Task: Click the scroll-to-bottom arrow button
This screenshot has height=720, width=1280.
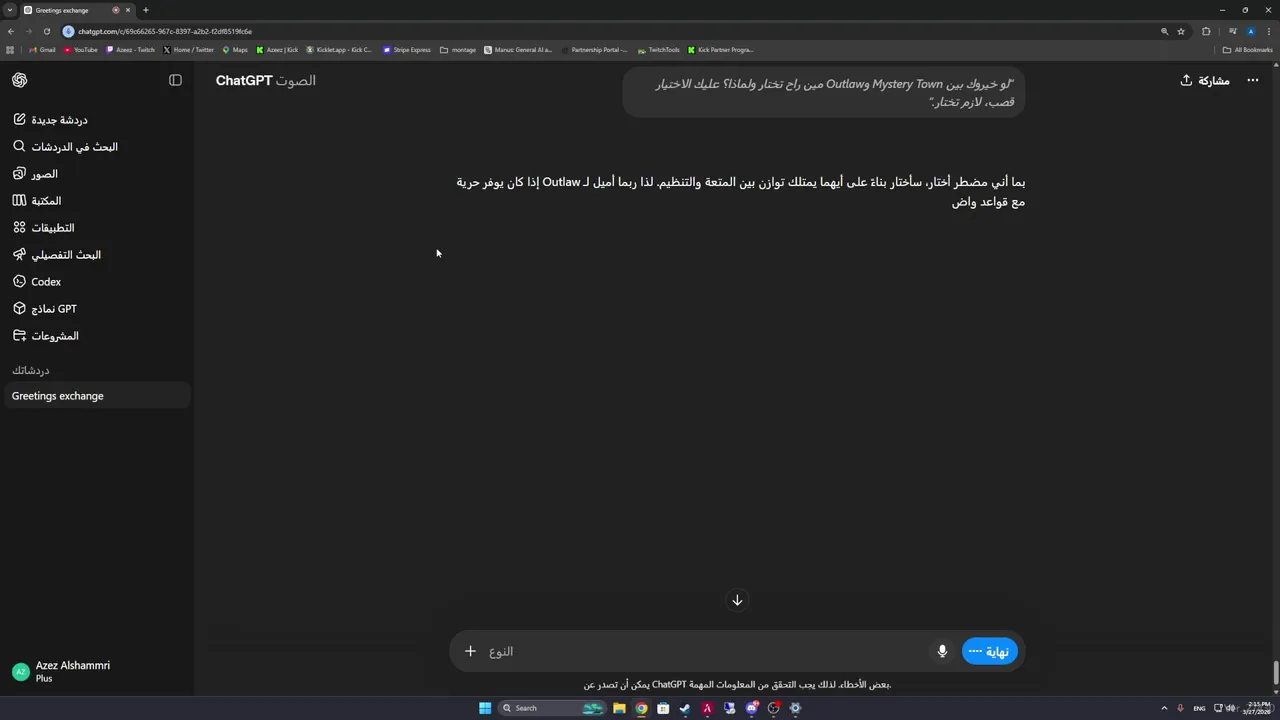Action: pyautogui.click(x=737, y=600)
